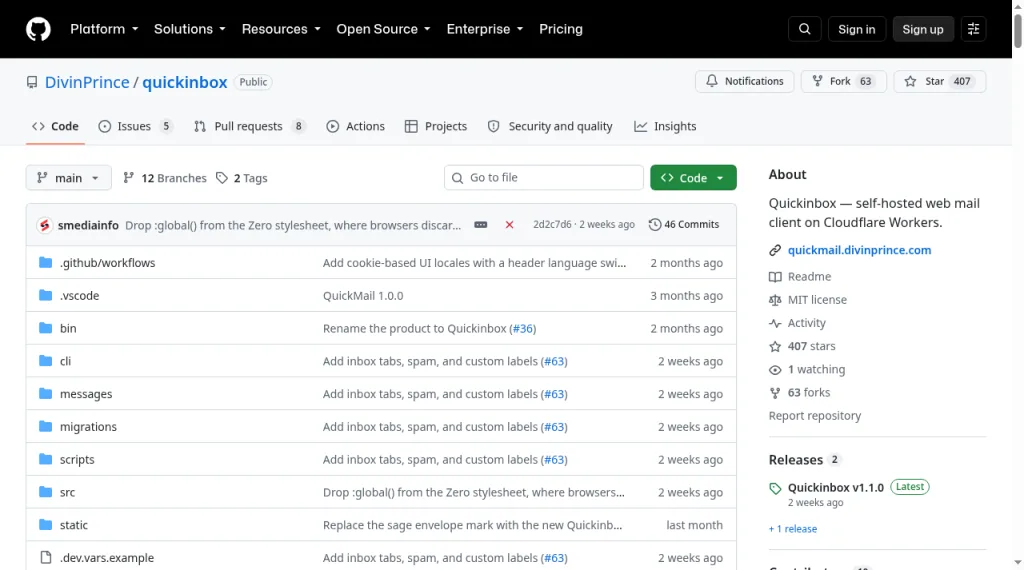
Task: Open the Releases heading link
Action: tap(795, 460)
